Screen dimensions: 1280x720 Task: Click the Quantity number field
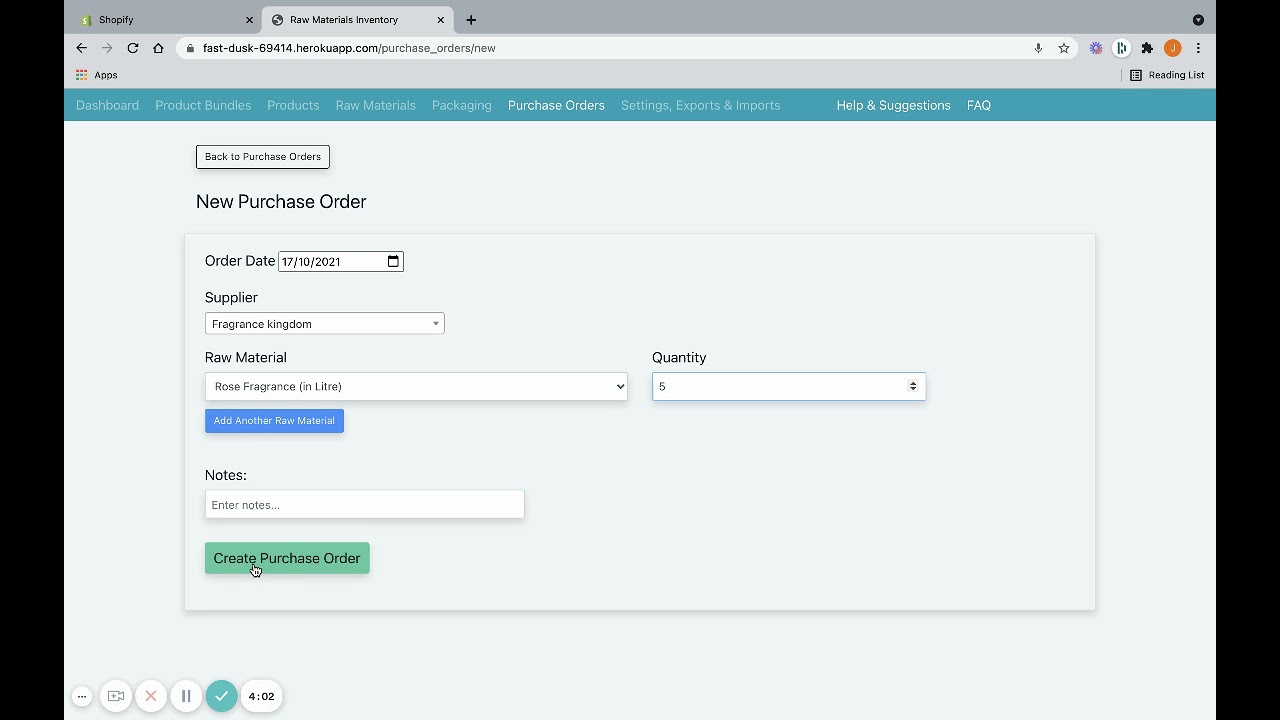[789, 386]
